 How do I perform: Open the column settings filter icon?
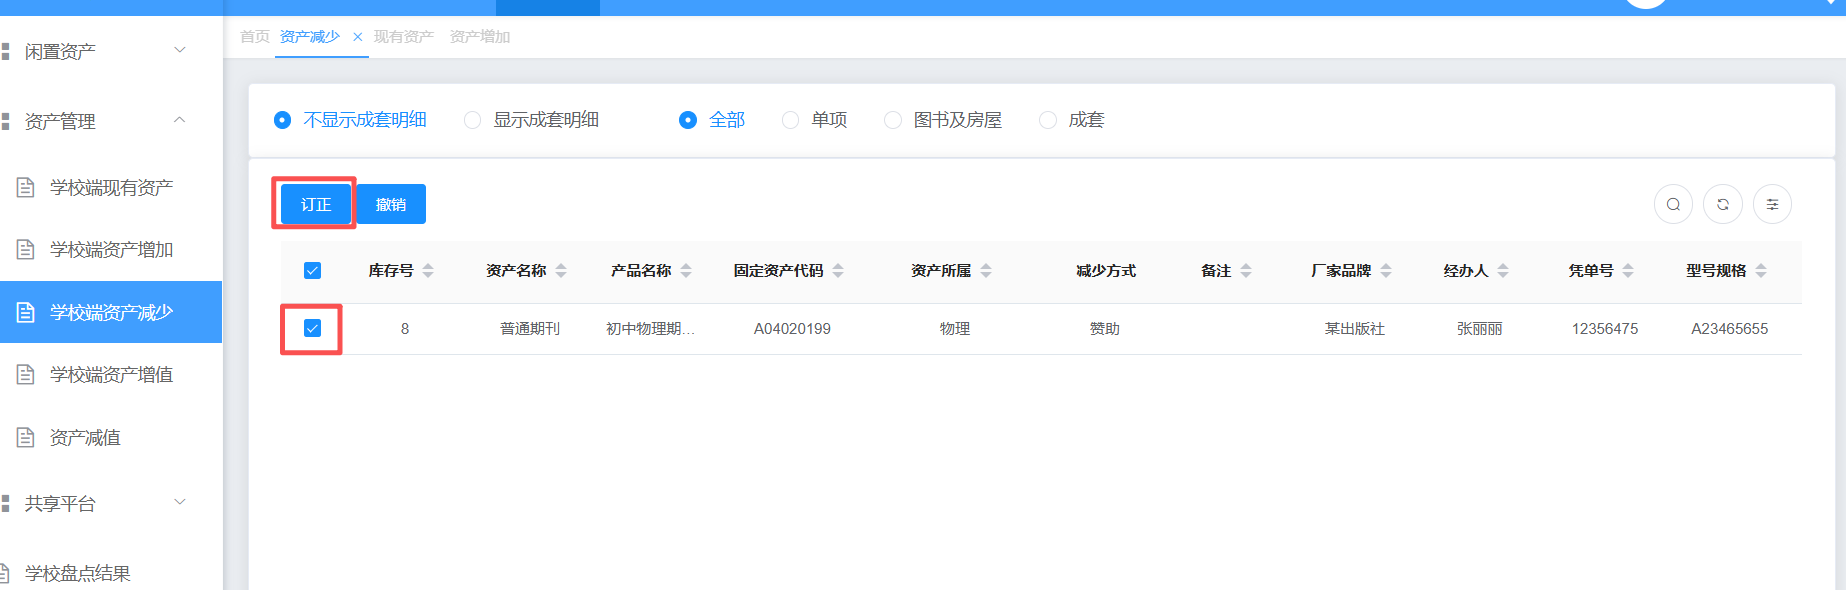1772,204
